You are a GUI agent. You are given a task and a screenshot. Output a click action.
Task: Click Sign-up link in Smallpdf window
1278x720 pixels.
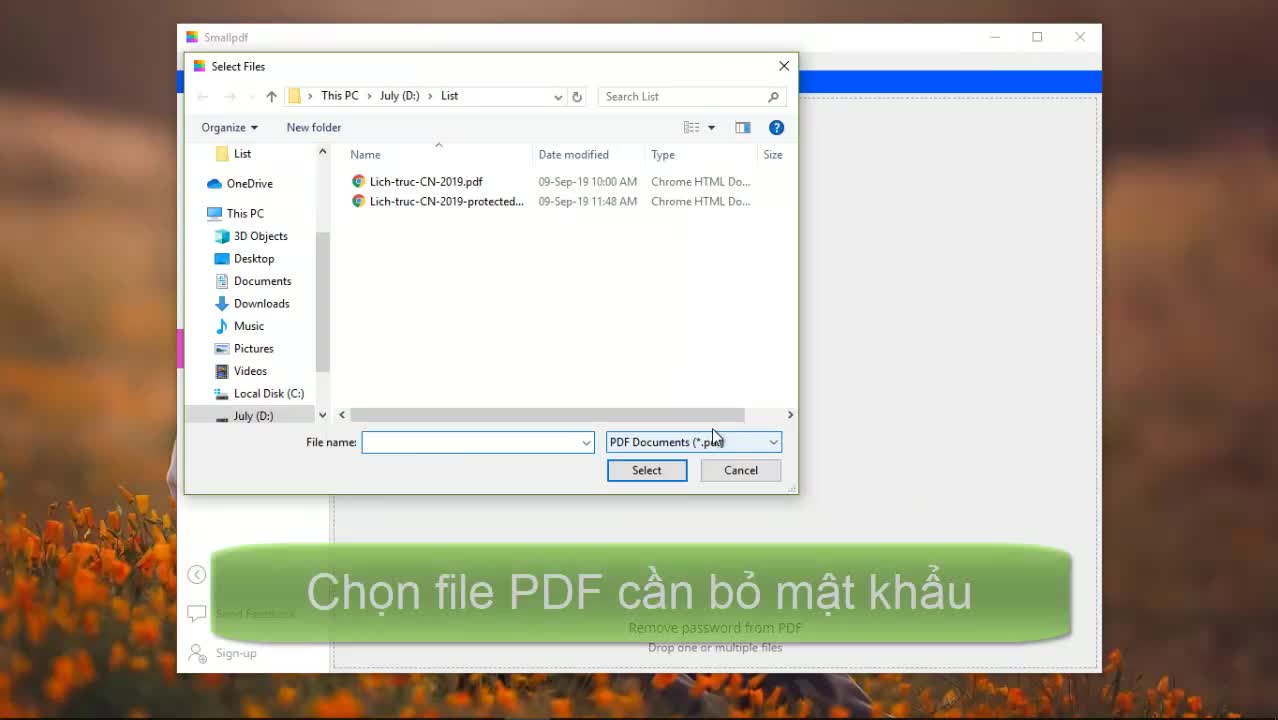coord(236,653)
